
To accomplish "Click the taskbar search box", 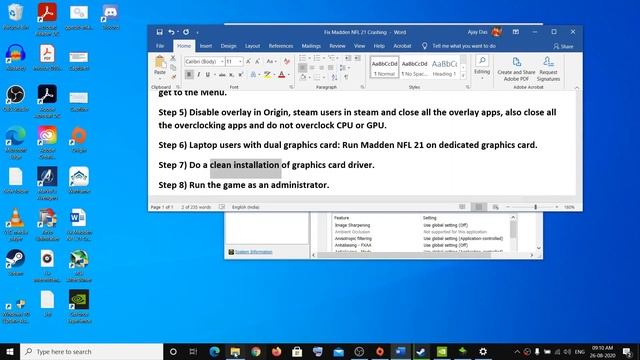I will coord(92,351).
